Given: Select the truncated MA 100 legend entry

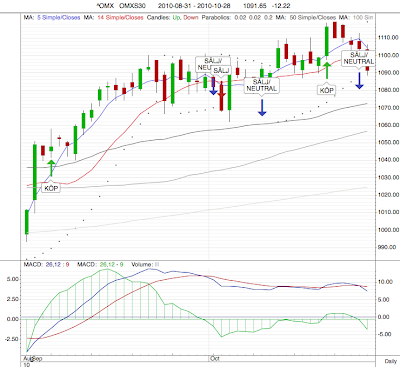Looking at the screenshot, I should pyautogui.click(x=356, y=17).
